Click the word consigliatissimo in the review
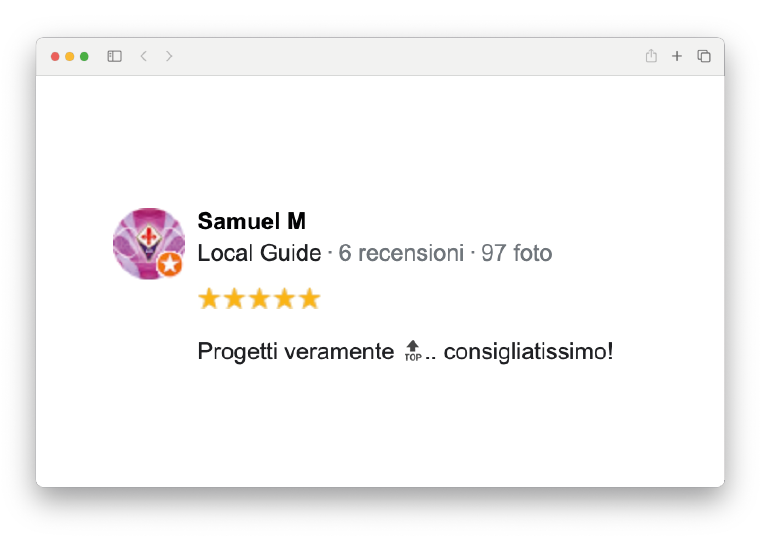This screenshot has width=760, height=550. (528, 352)
